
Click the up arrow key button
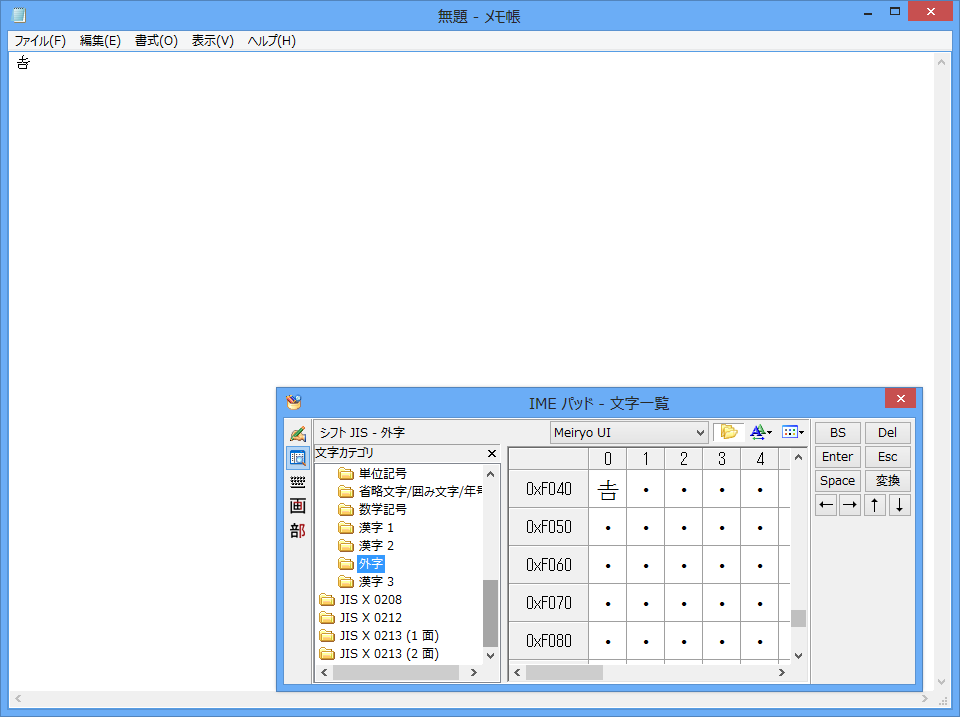click(875, 505)
